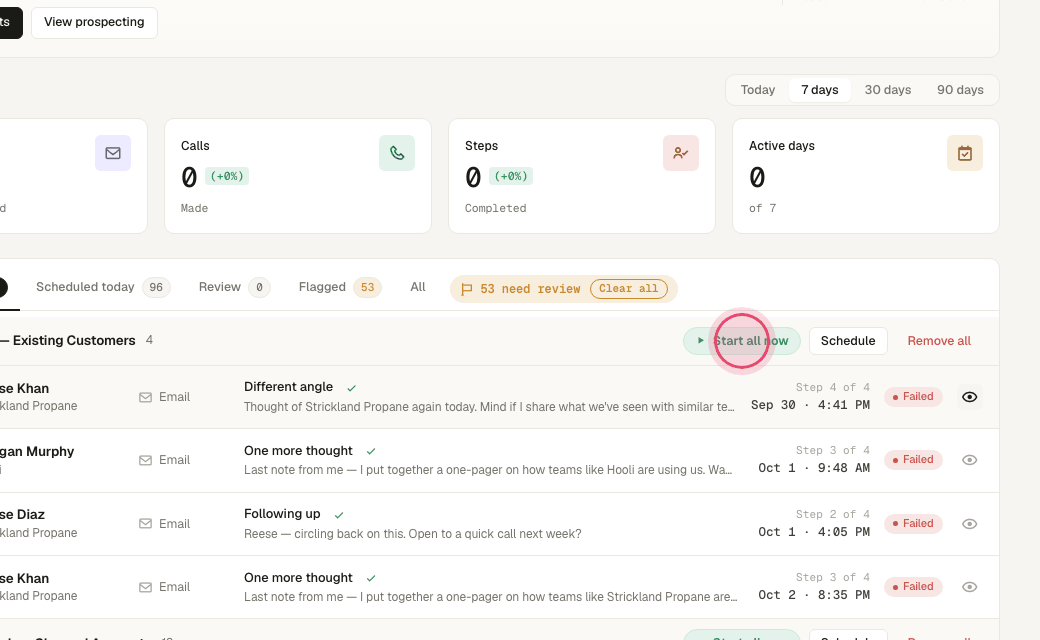Click checkmark next to Different angle
This screenshot has height=640, width=1040.
(x=352, y=388)
